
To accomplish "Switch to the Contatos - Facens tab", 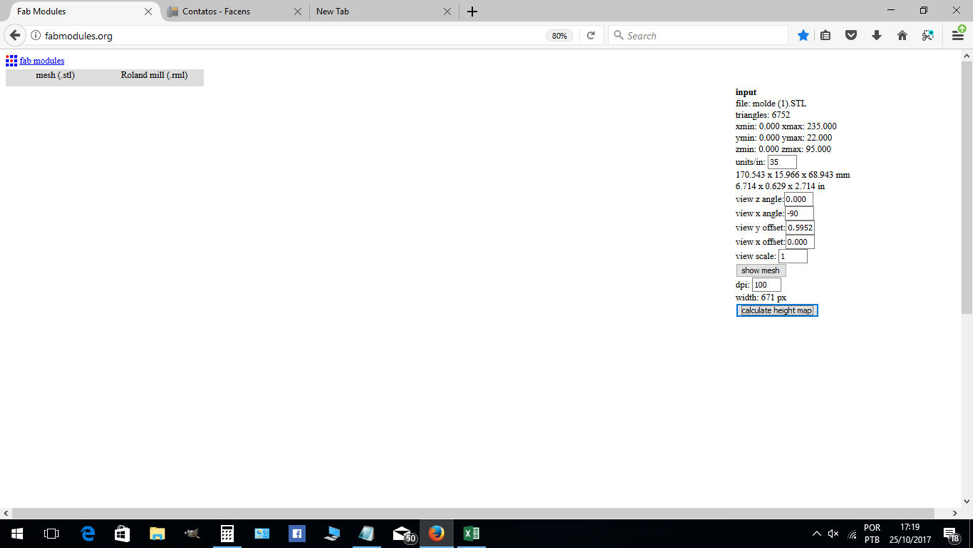I will [235, 11].
